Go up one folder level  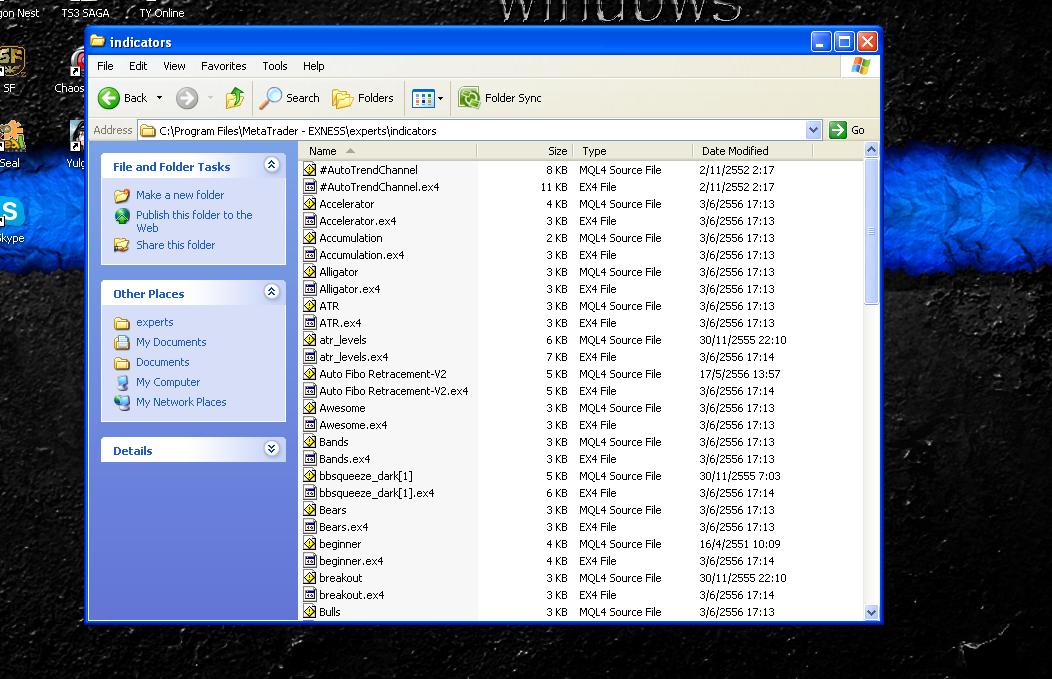(234, 98)
